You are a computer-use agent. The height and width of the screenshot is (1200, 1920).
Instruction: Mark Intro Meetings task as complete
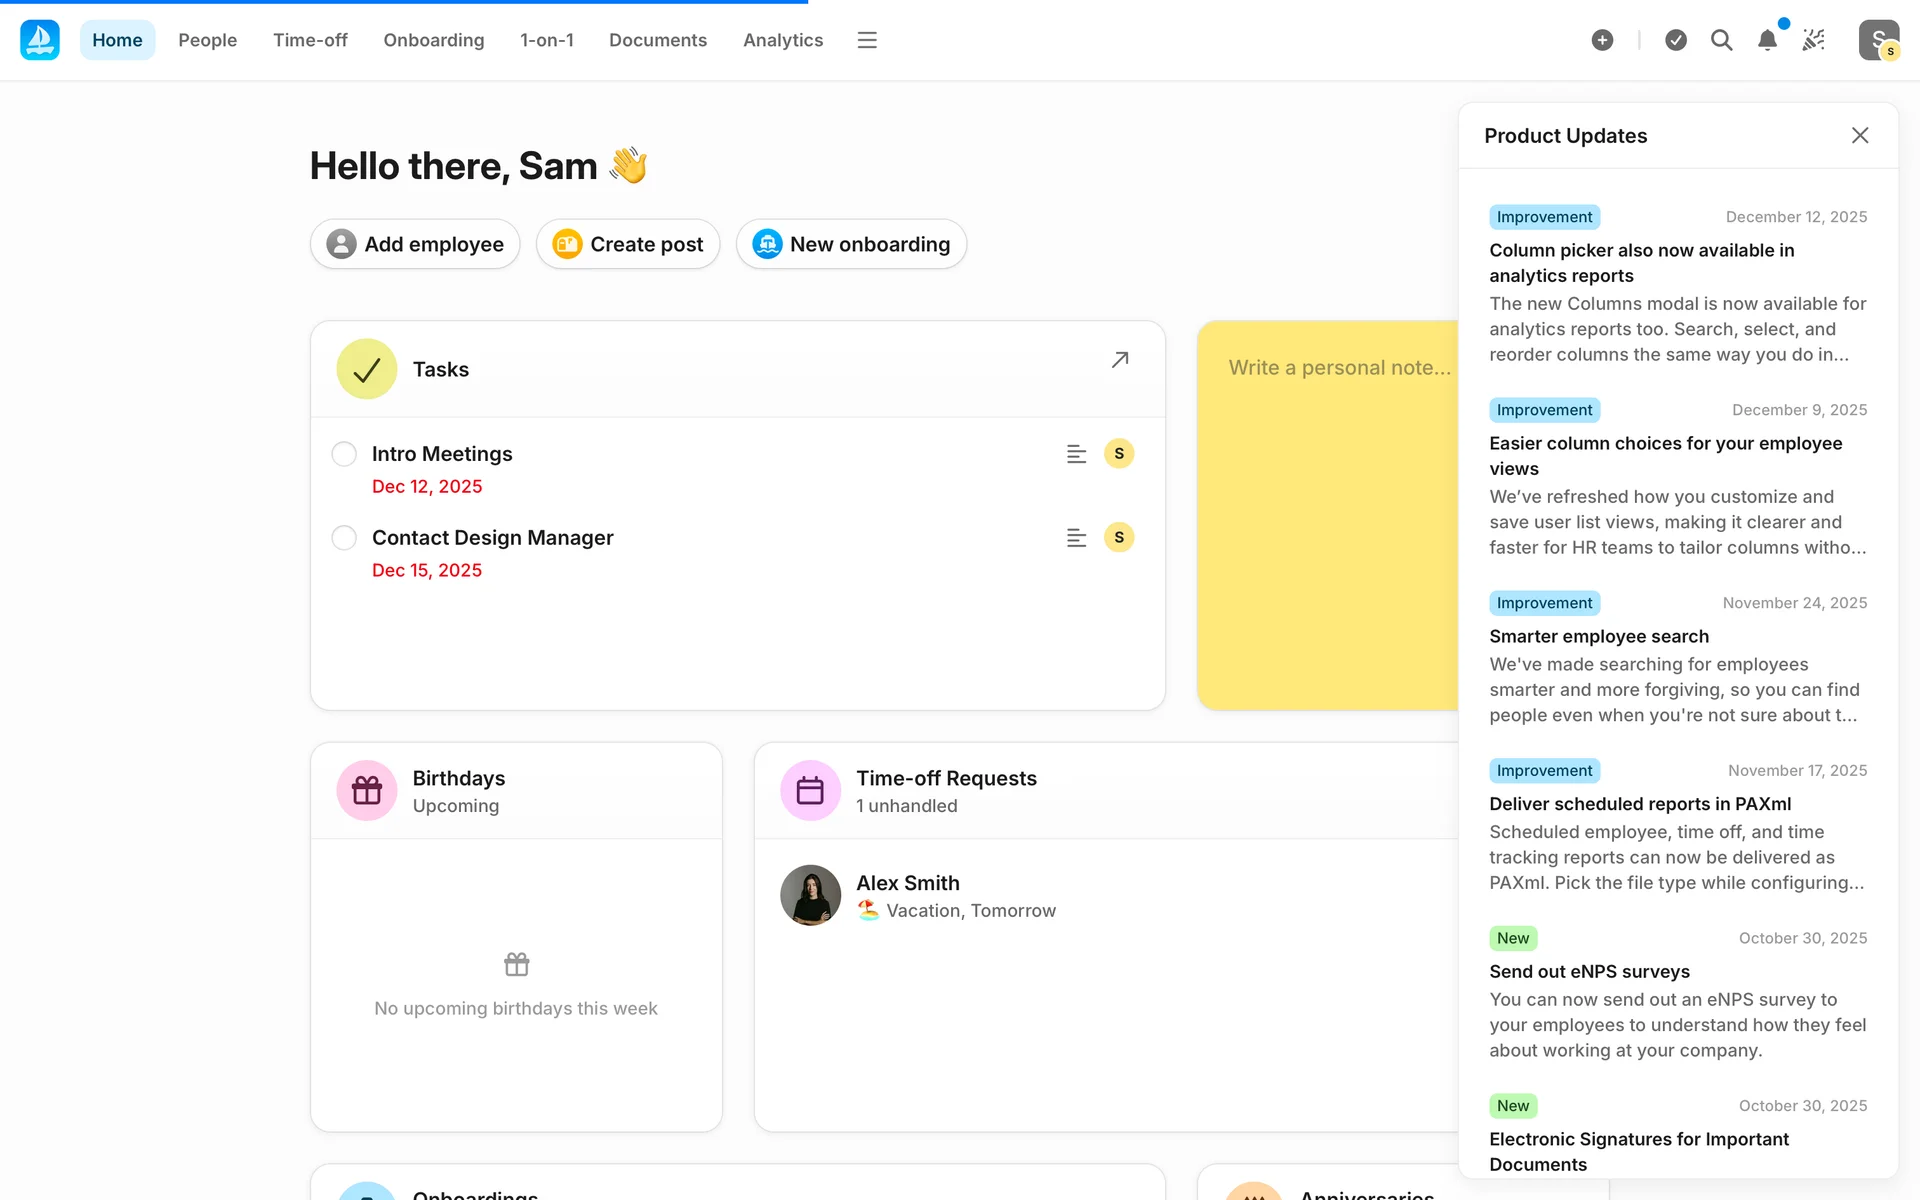click(344, 454)
